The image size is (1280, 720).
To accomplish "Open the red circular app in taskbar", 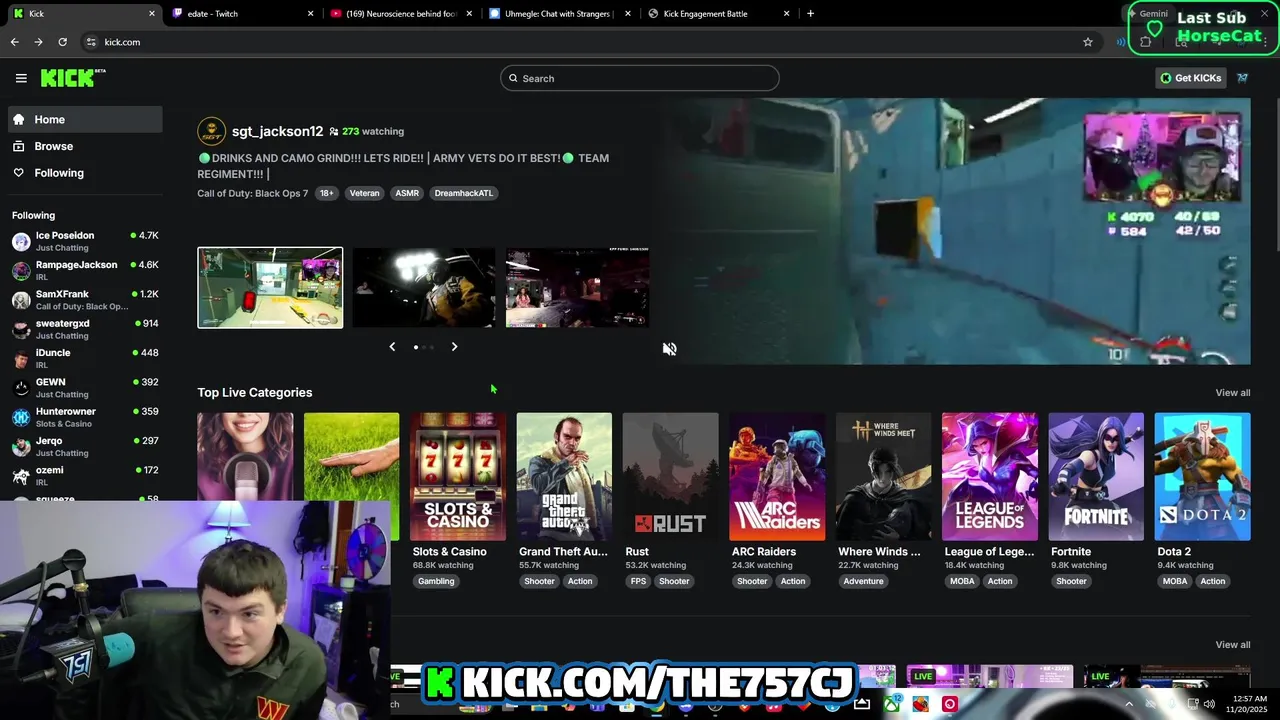I will 950,704.
